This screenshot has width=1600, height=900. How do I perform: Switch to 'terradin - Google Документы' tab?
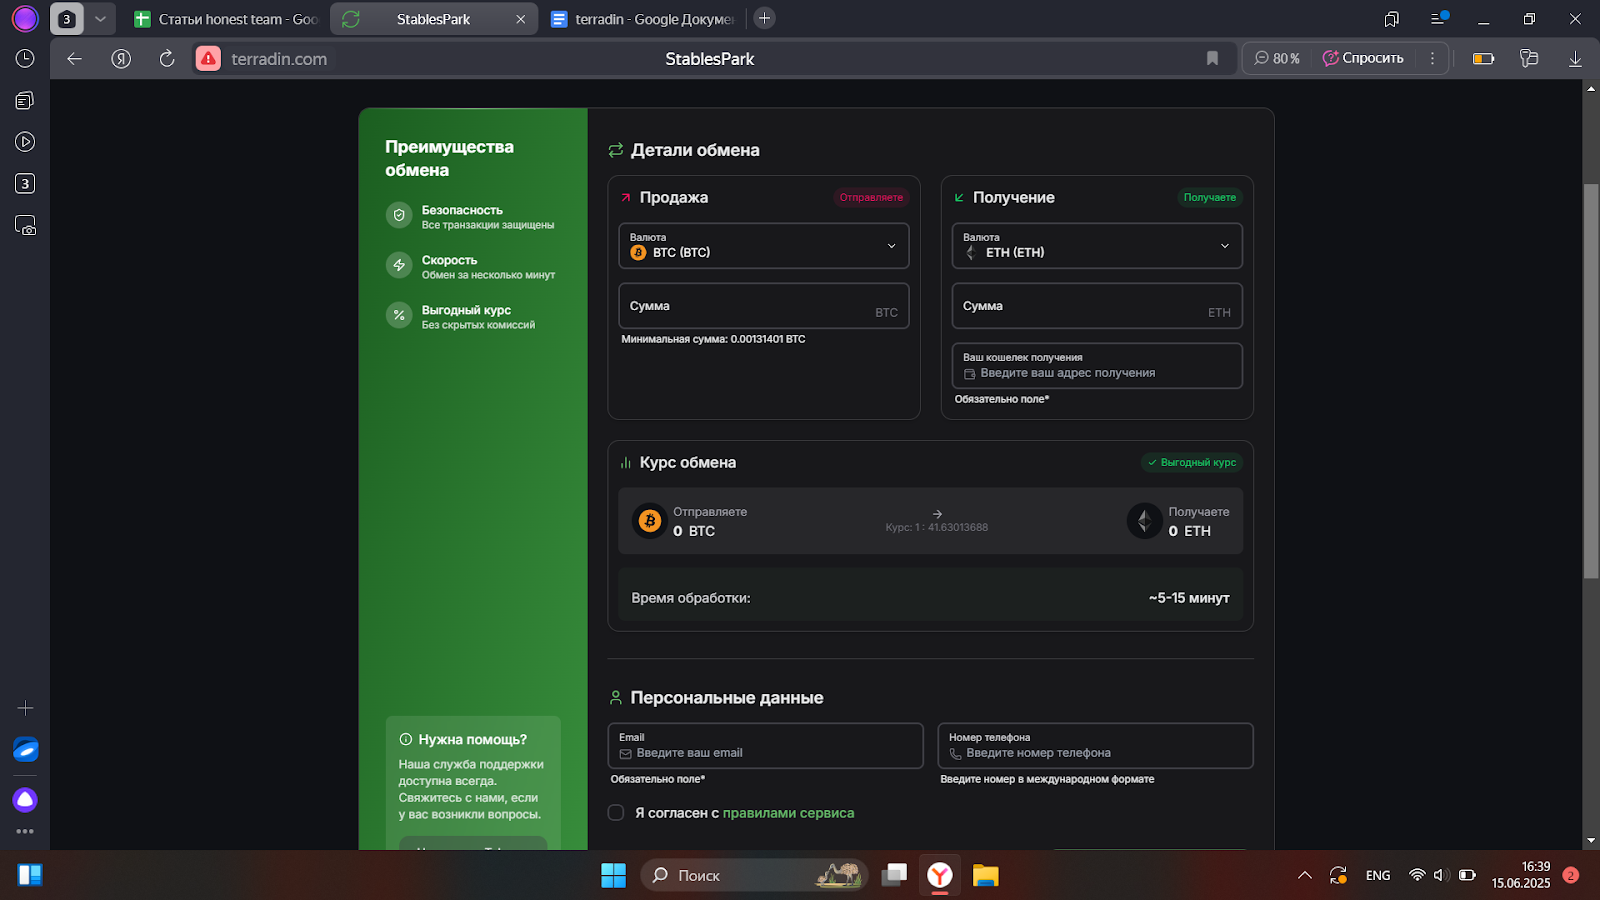[x=642, y=19]
